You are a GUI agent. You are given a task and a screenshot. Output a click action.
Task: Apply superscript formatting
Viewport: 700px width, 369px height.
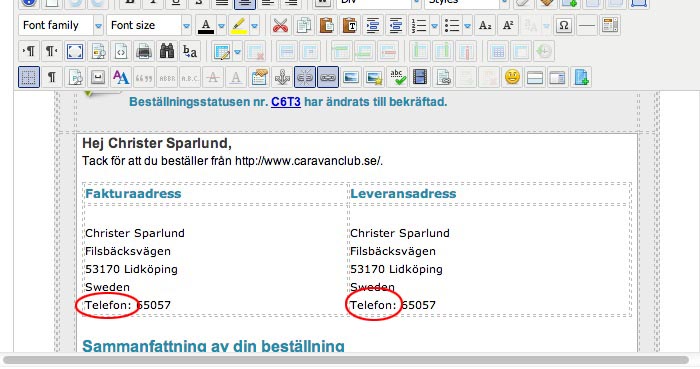pyautogui.click(x=508, y=25)
